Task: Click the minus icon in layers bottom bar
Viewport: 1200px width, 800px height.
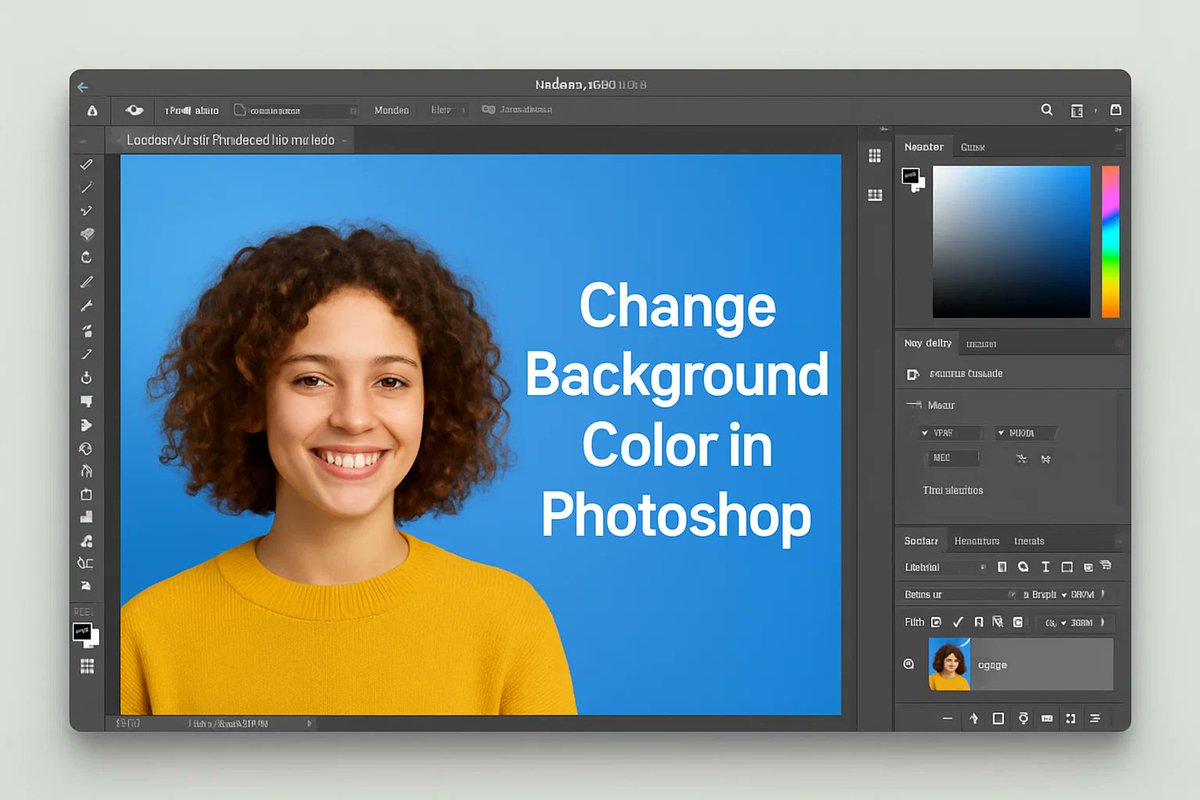Action: click(x=949, y=718)
